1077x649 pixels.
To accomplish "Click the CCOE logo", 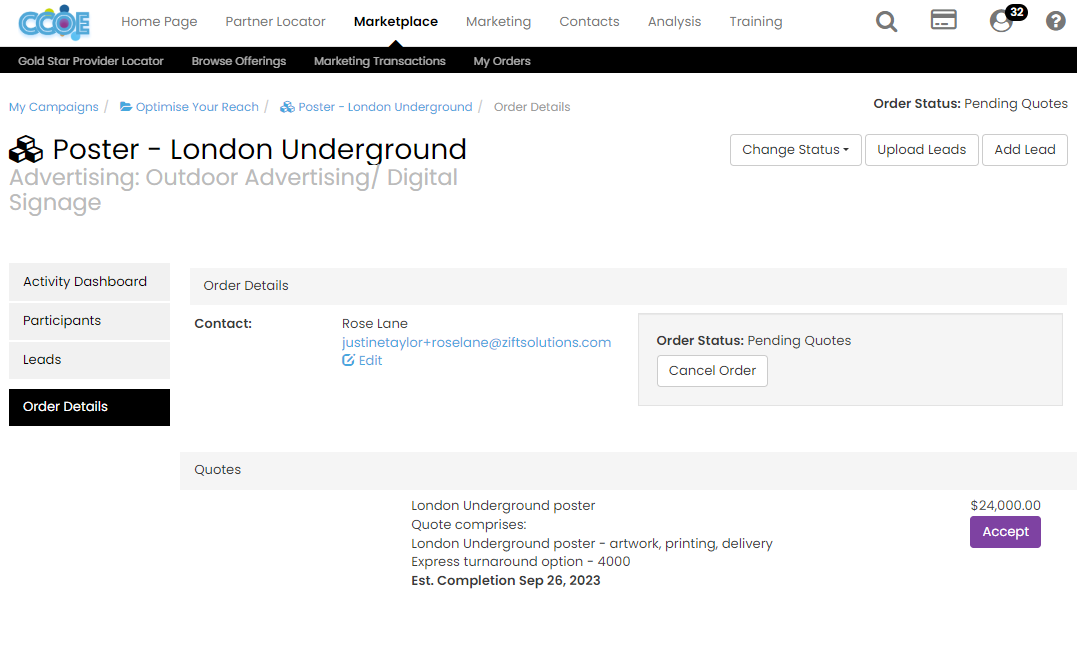I will [54, 22].
